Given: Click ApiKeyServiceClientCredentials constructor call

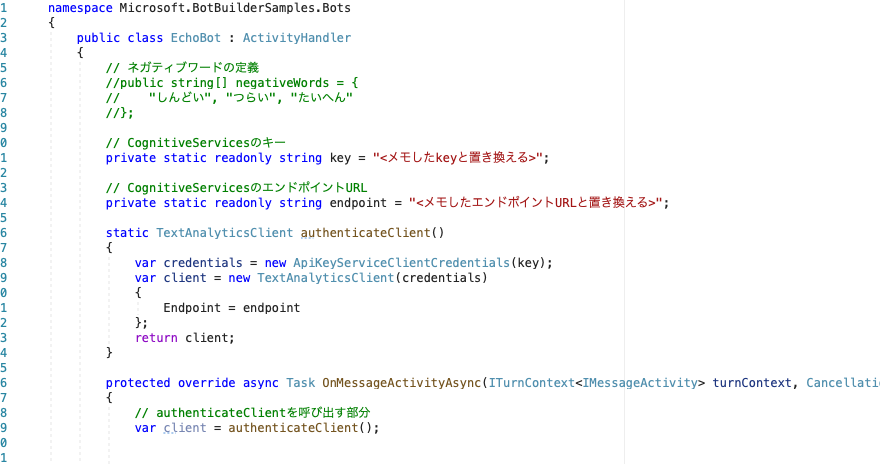Looking at the screenshot, I should [401, 263].
